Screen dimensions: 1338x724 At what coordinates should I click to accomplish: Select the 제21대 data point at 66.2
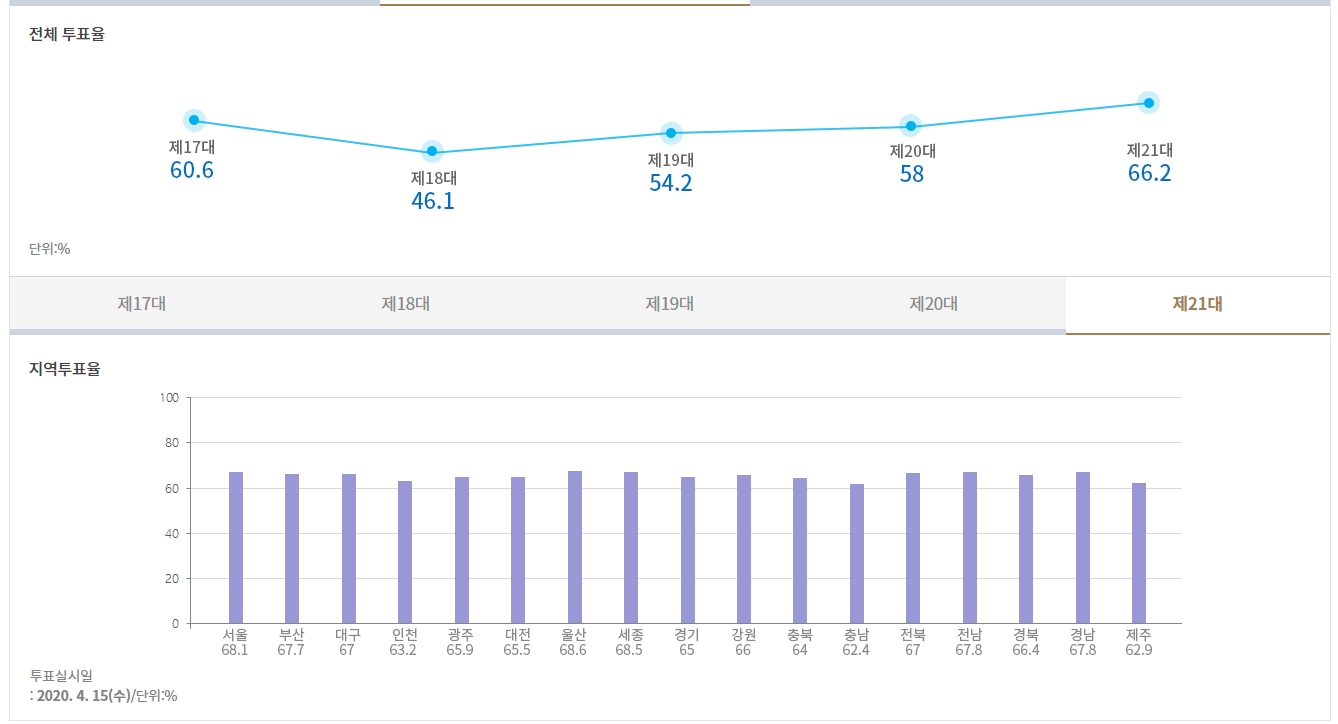(1149, 102)
